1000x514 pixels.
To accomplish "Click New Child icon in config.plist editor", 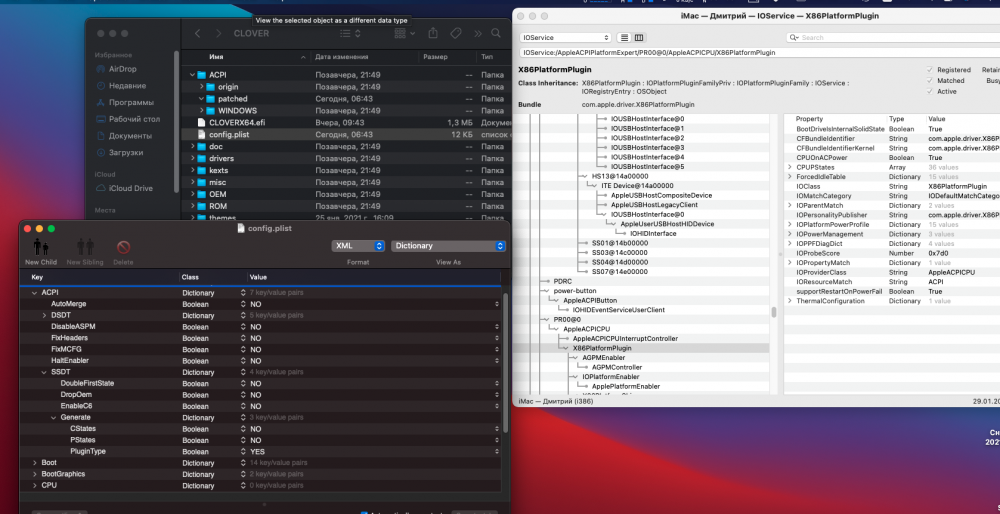I will tap(41, 247).
